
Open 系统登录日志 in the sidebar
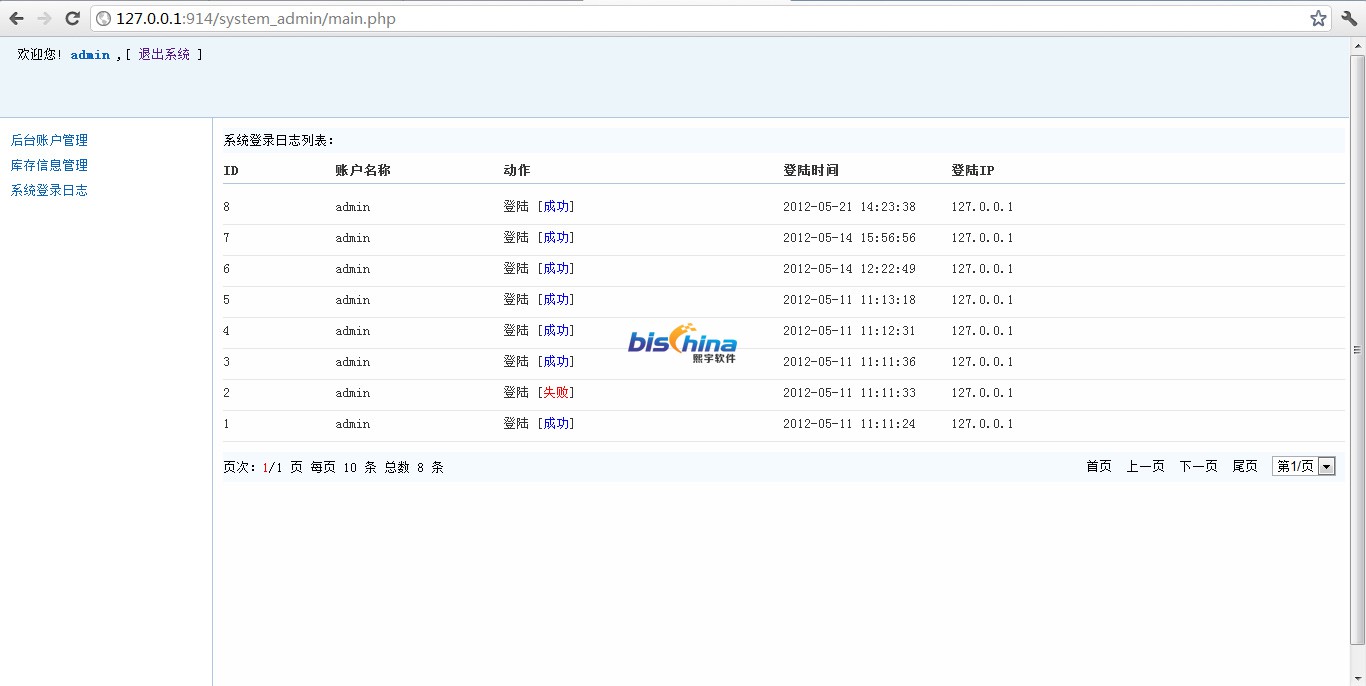(x=49, y=191)
